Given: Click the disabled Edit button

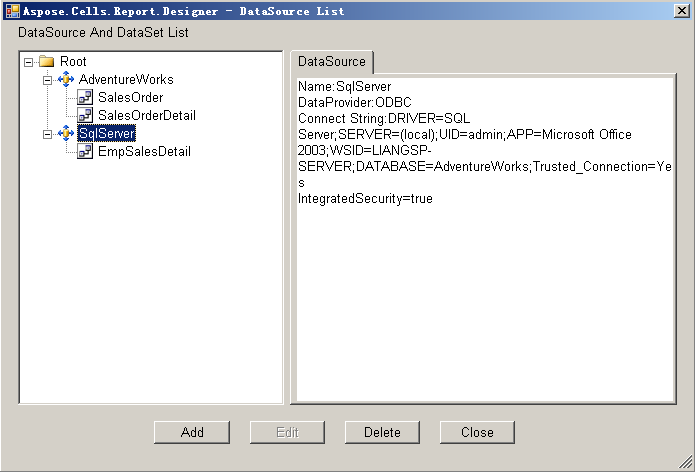Looking at the screenshot, I should click(287, 432).
